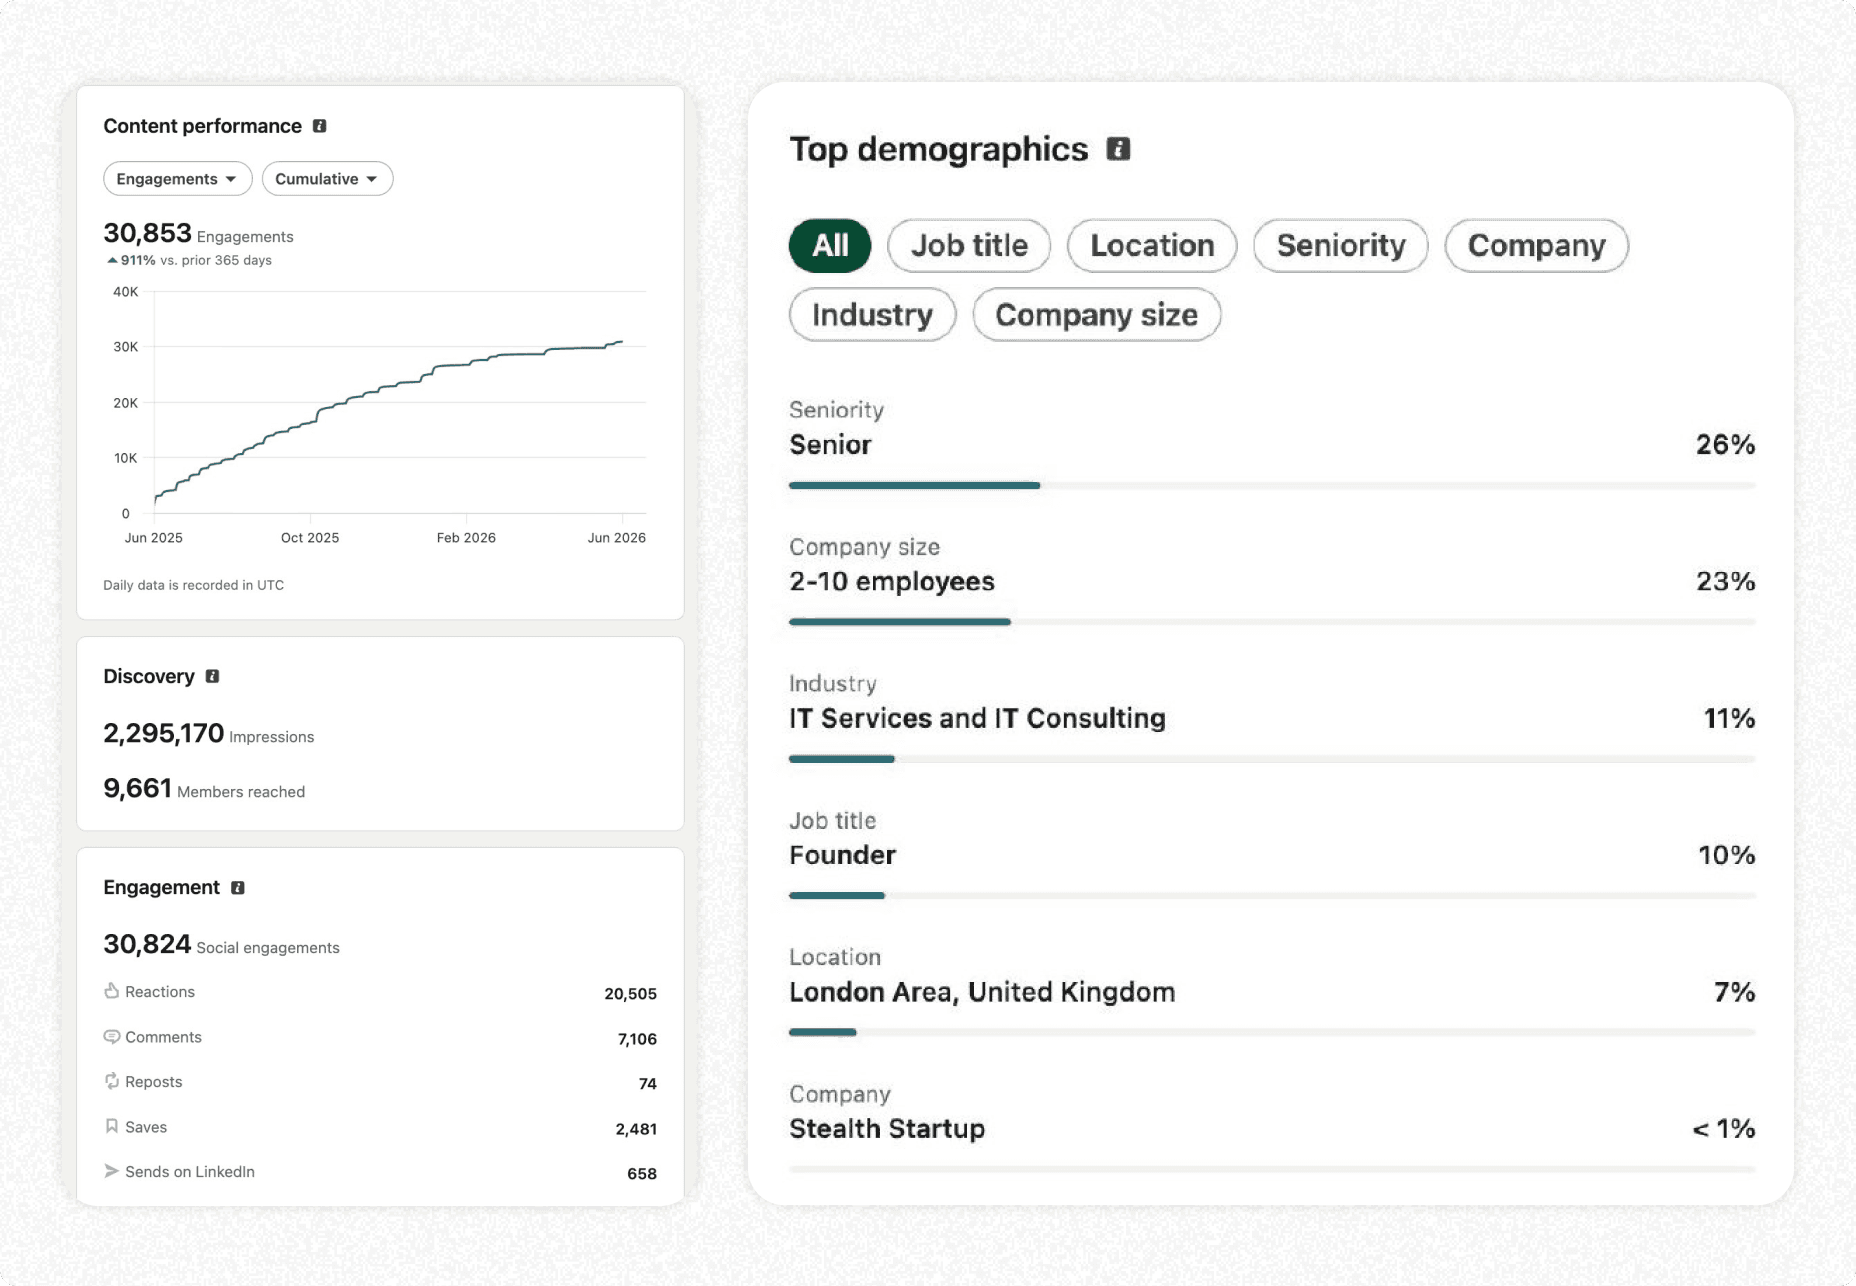
Task: Click the chart line near Jun 2026
Action: [614, 344]
